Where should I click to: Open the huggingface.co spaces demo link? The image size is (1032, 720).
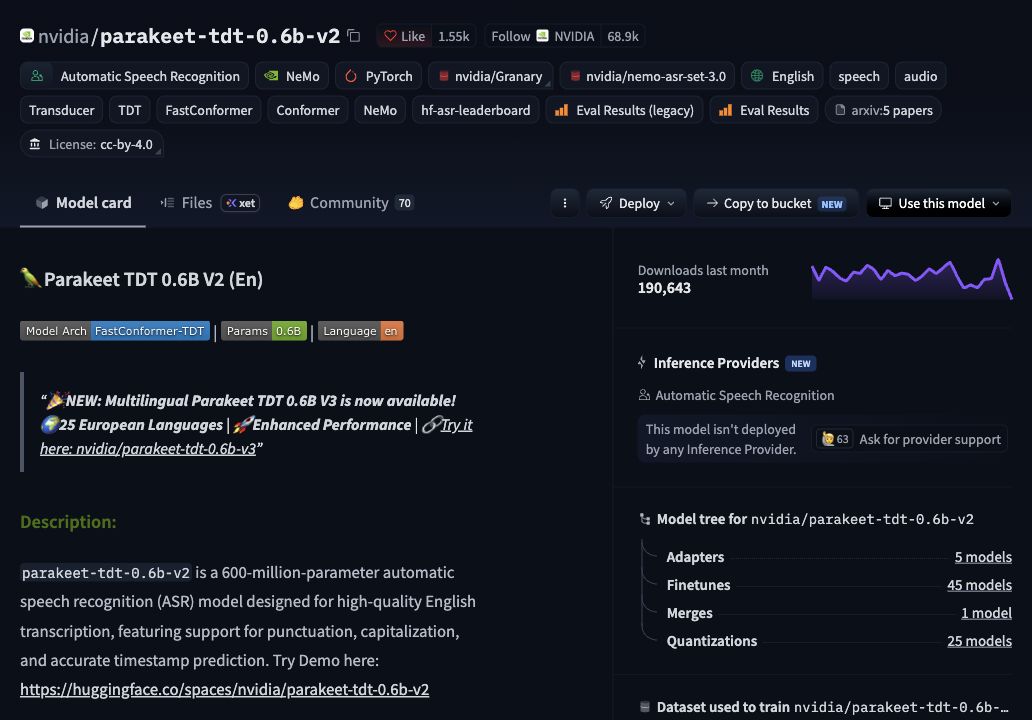(x=224, y=689)
